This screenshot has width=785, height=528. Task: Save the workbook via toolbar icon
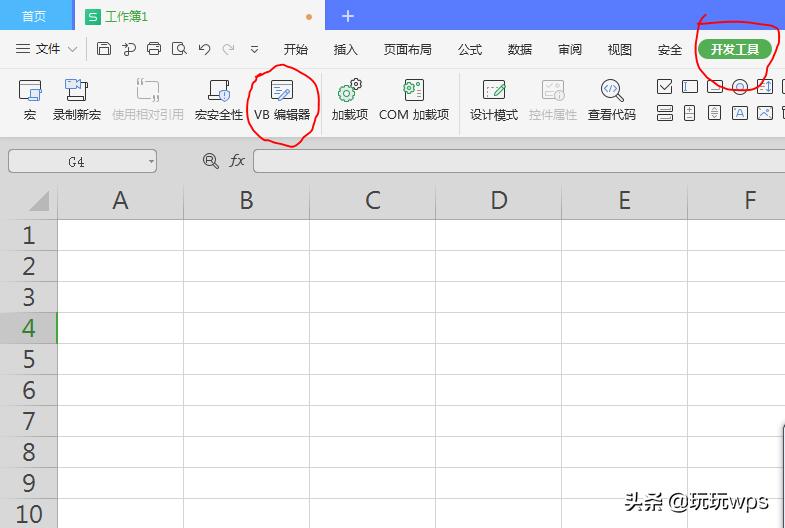[104, 49]
